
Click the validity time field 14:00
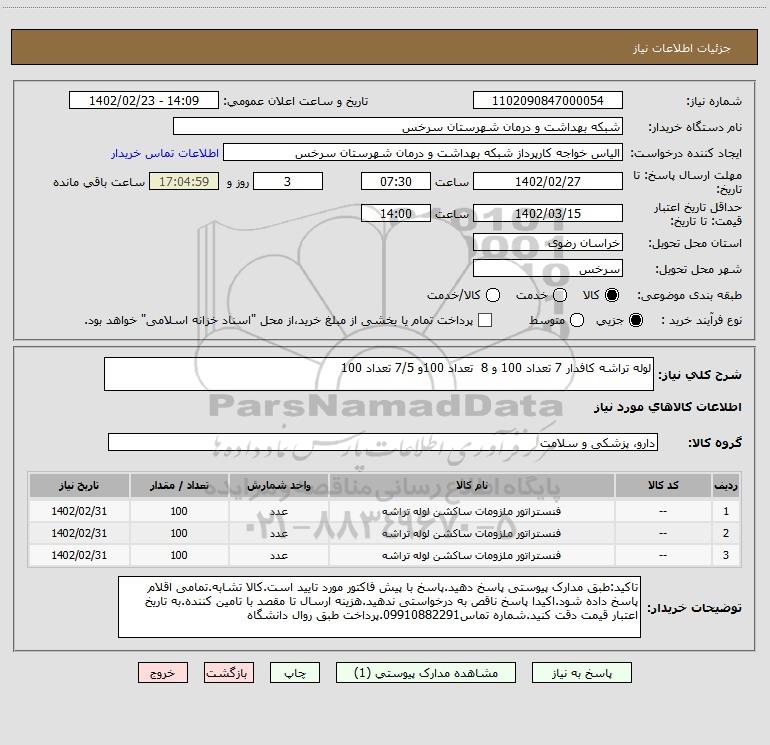coord(396,213)
